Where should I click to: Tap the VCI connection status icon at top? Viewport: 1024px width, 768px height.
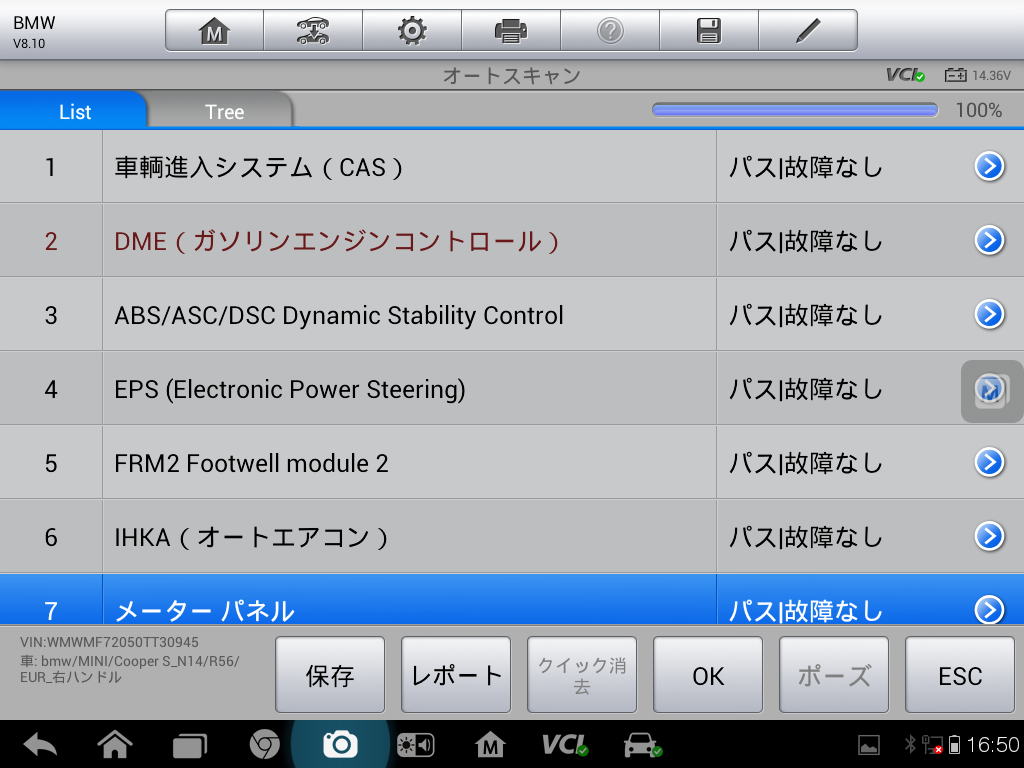(x=905, y=75)
